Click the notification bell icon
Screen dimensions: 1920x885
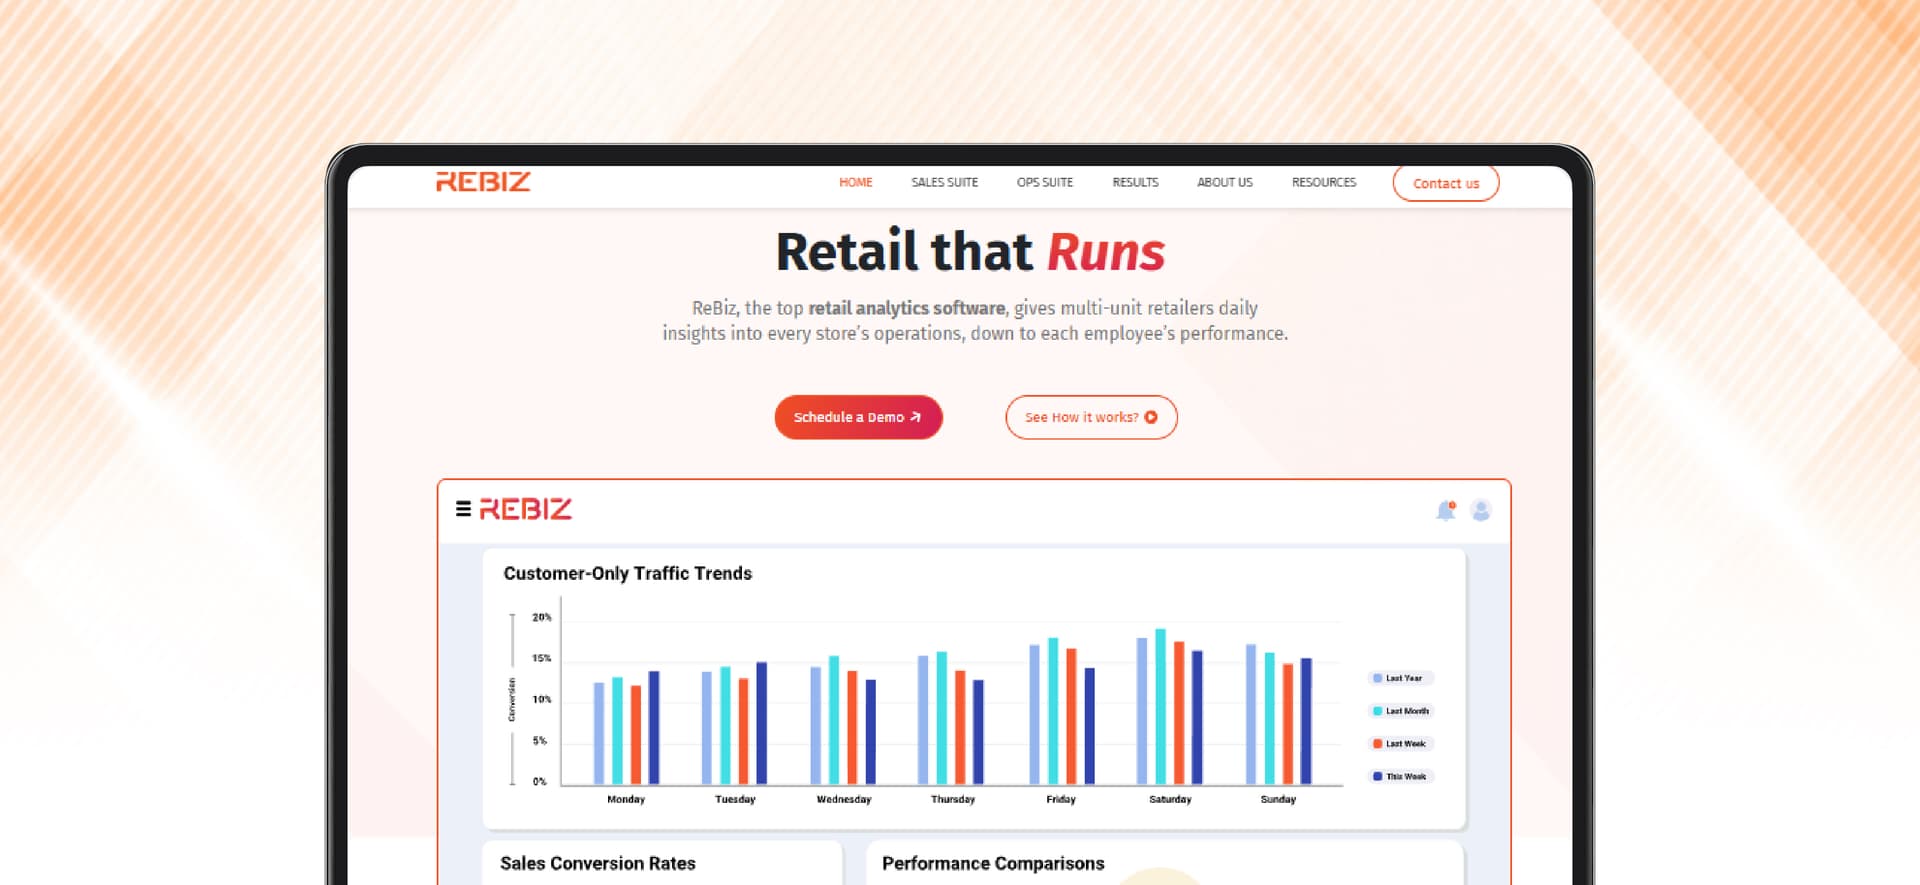(1445, 510)
